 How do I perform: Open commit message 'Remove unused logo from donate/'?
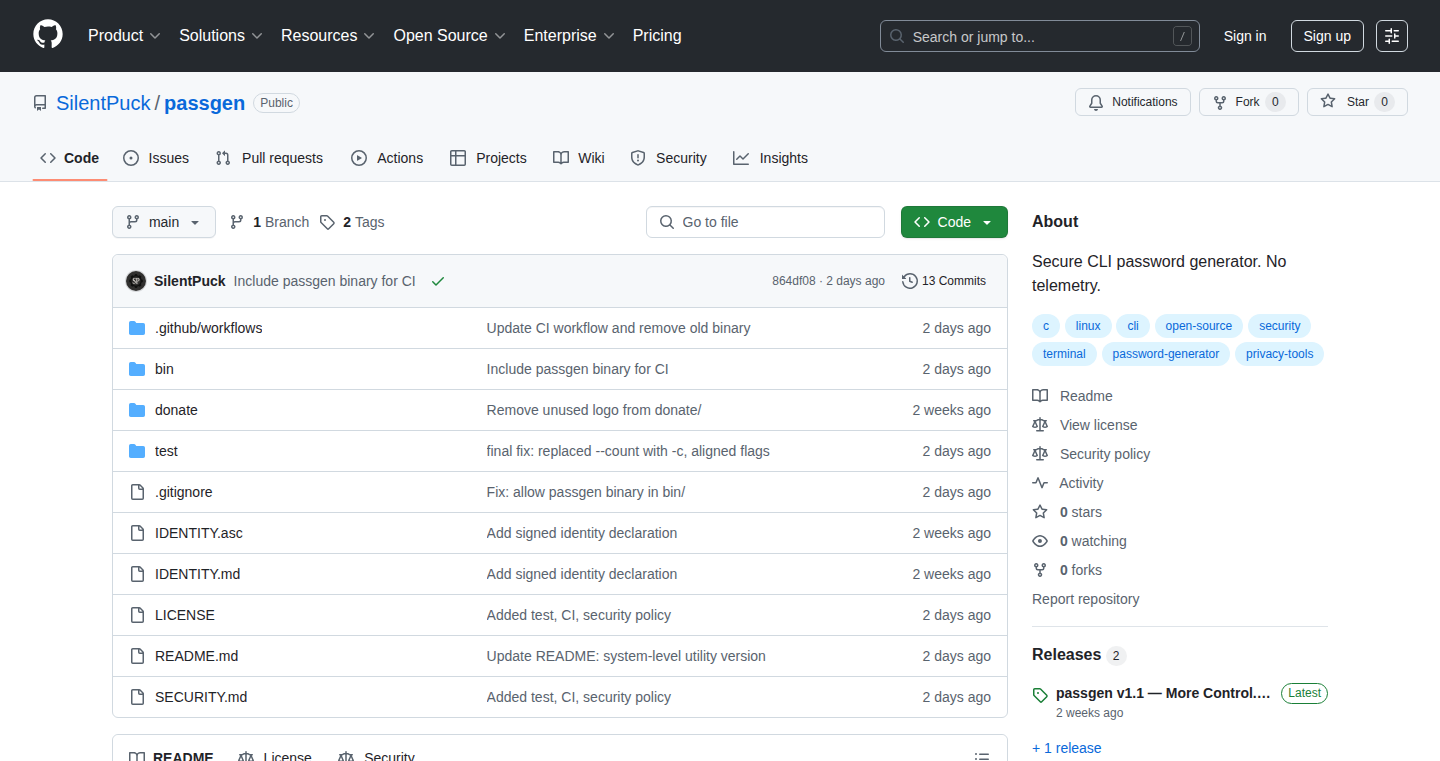tap(594, 410)
